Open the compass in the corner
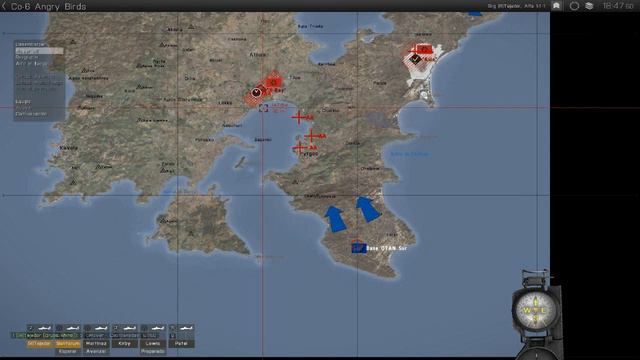This screenshot has height=360, width=640. [x=535, y=312]
